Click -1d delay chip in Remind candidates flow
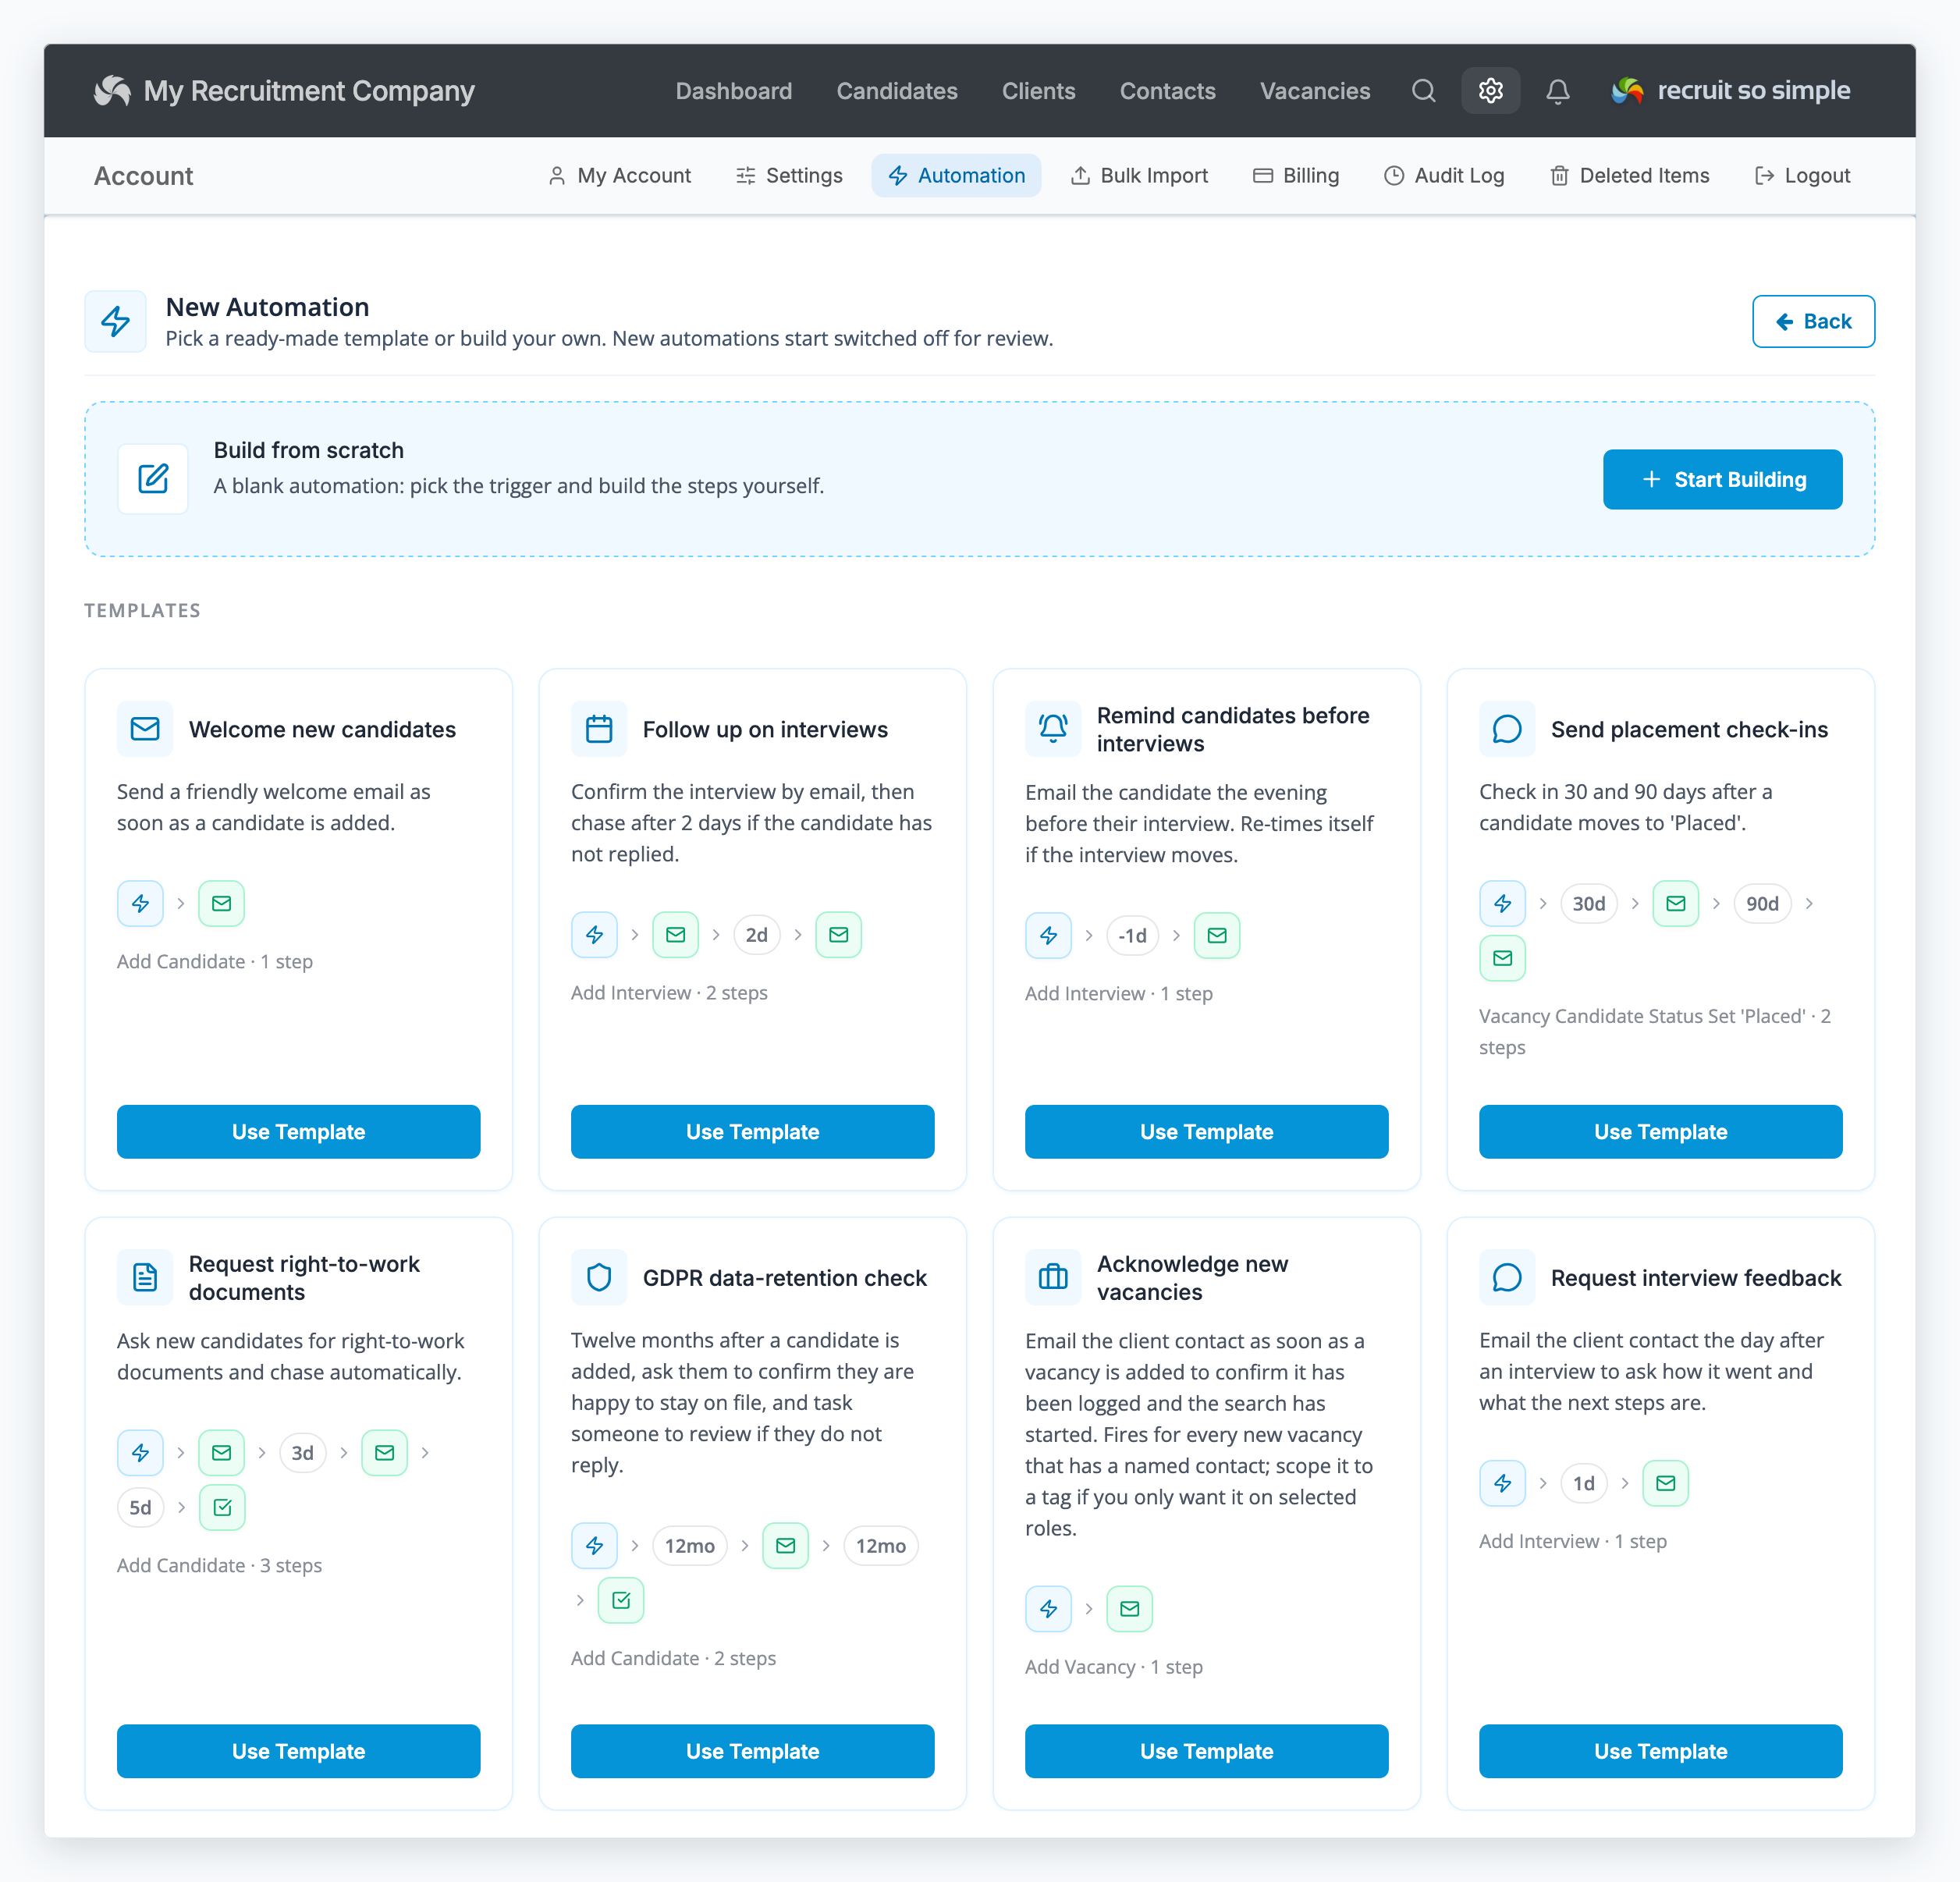This screenshot has width=1960, height=1882. pyautogui.click(x=1132, y=936)
